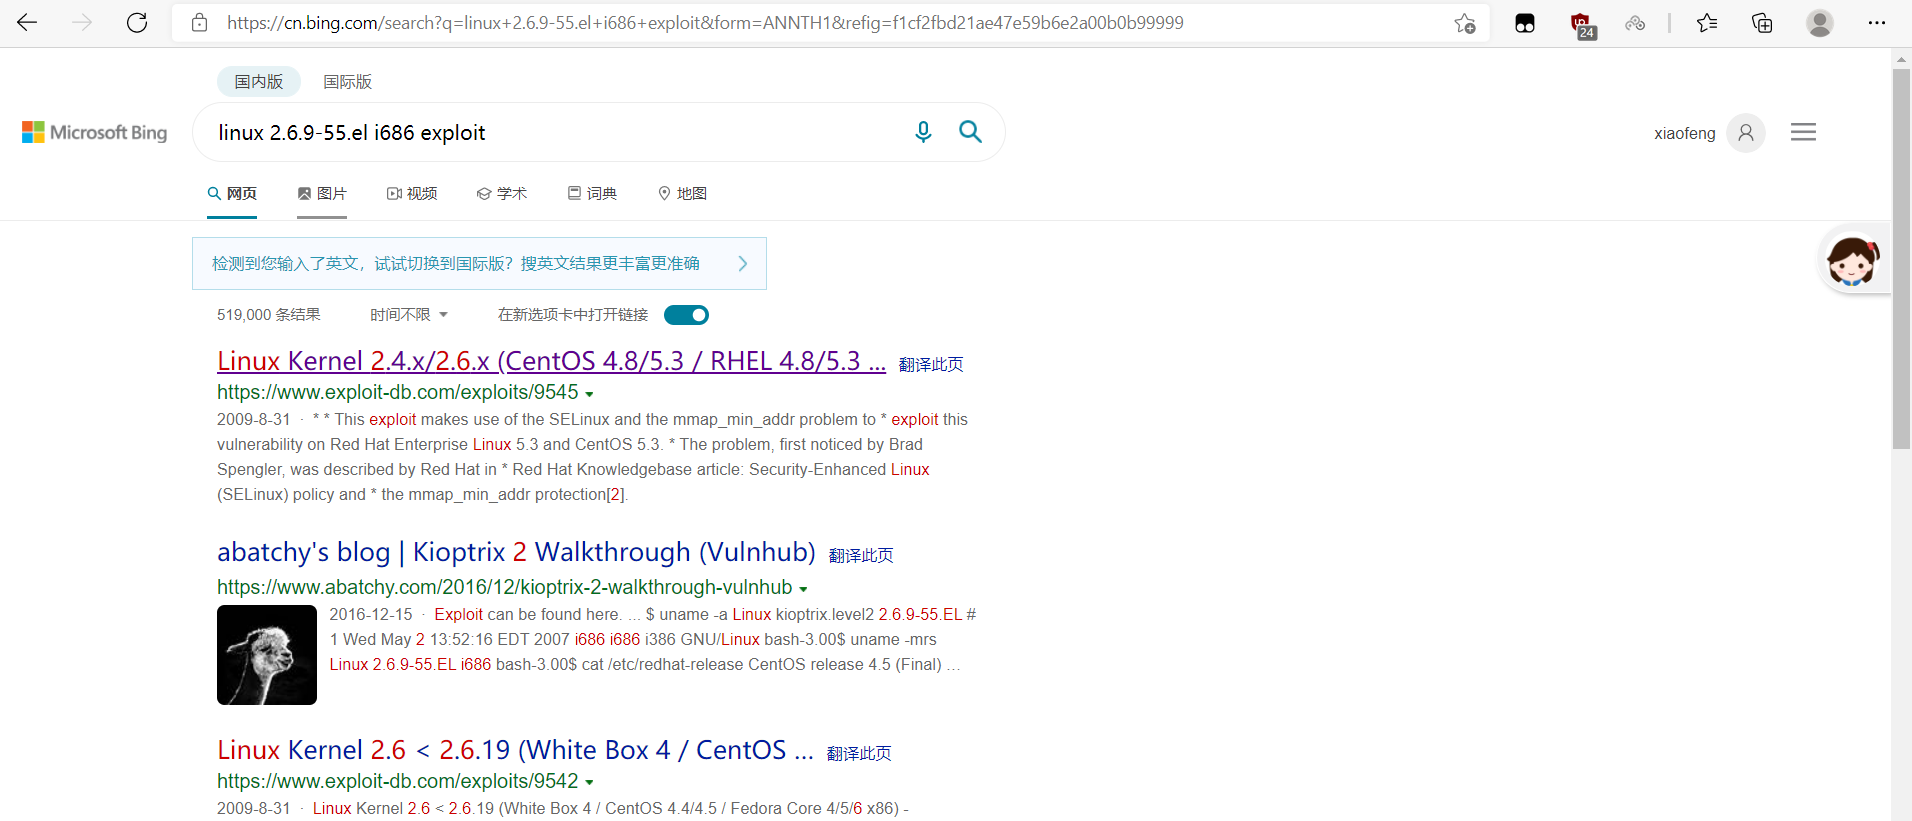Open the abatchy's blog alpaca thumbnail
Screen dimensions: 1912x821
pyautogui.click(x=267, y=655)
